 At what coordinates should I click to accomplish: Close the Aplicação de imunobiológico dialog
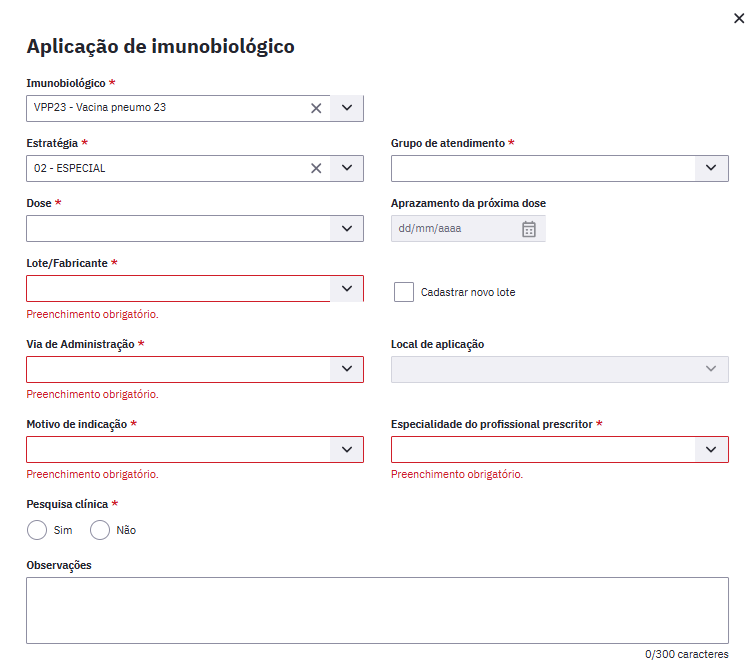(x=739, y=18)
